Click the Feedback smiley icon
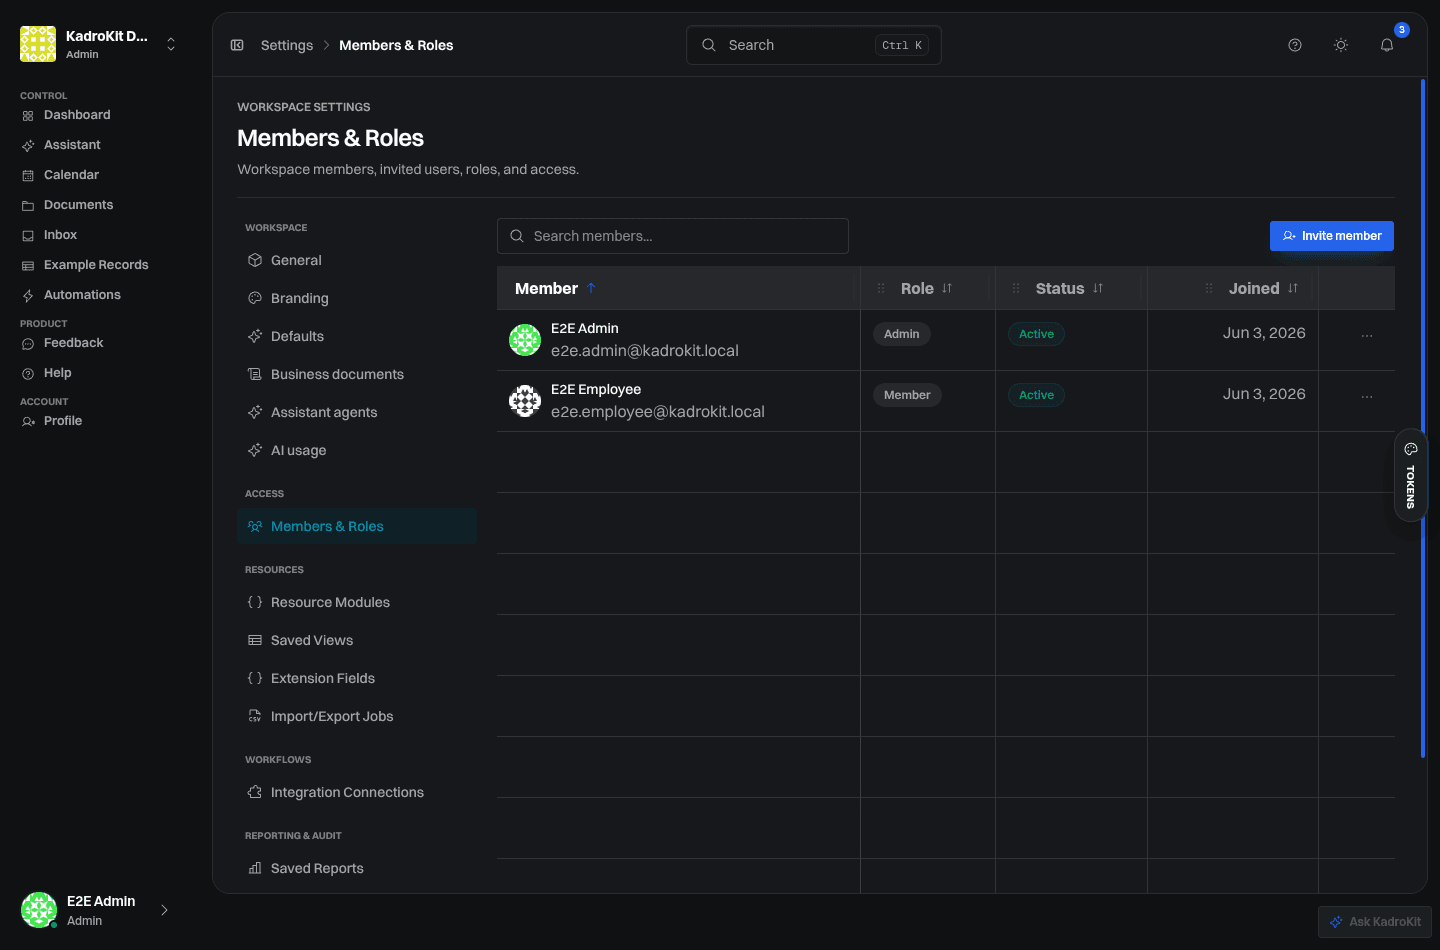 [28, 344]
